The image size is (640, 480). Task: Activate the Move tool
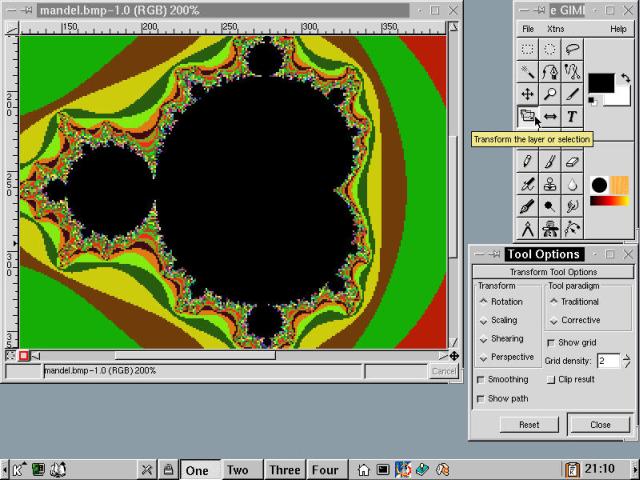click(528, 94)
